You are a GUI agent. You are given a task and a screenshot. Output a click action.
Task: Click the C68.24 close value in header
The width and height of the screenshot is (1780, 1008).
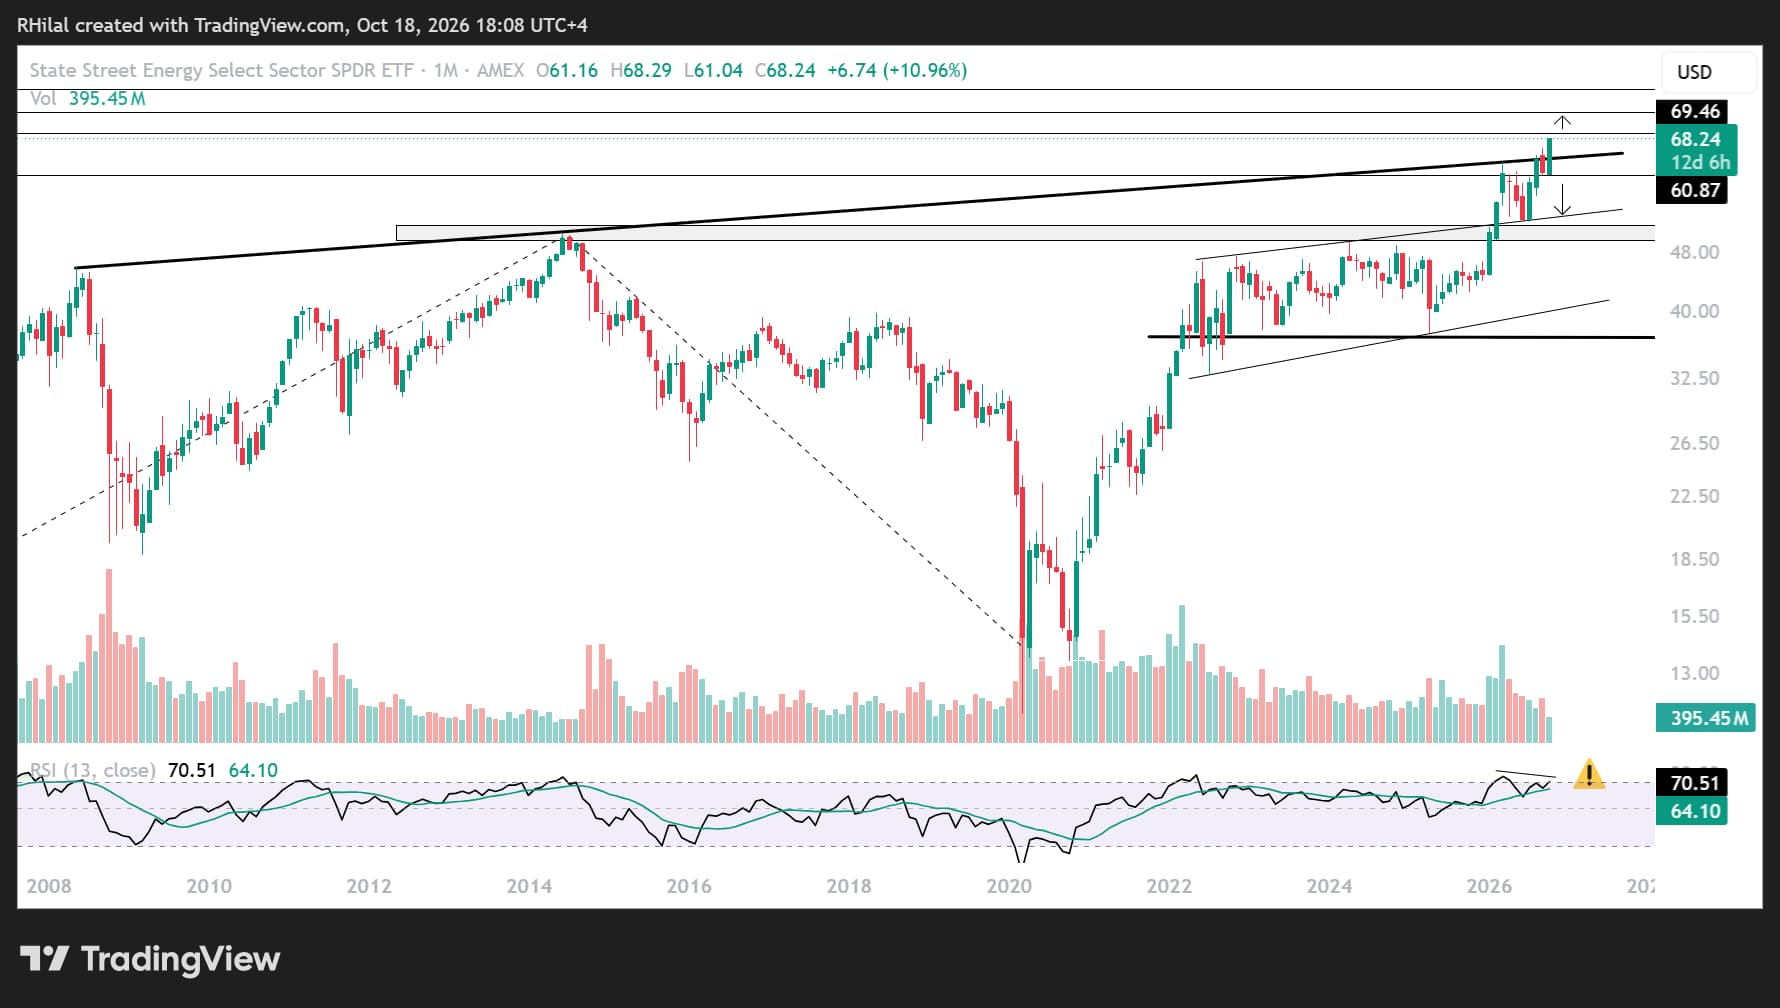(x=785, y=70)
